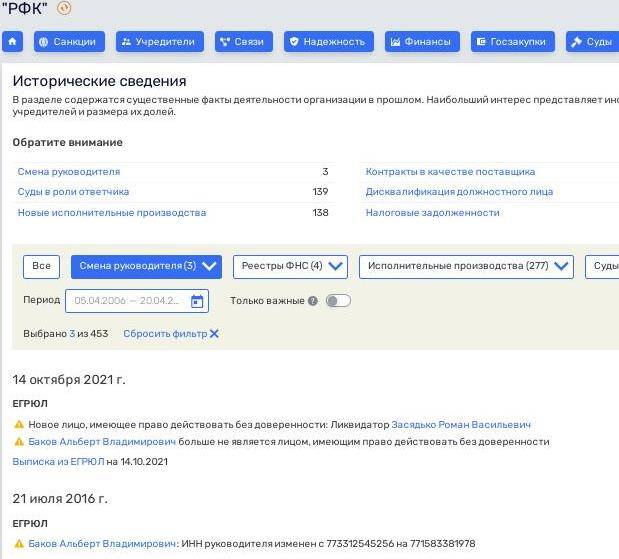Open Засядько Роман Васильевич profile link

pos(461,425)
